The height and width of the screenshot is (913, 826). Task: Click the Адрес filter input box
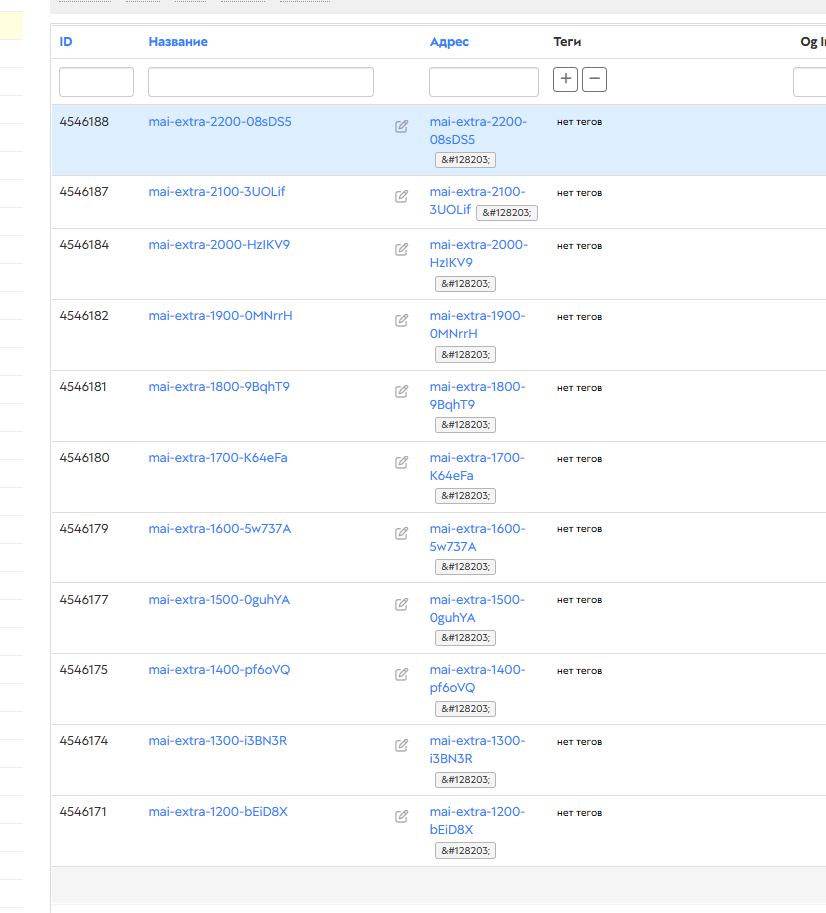pyautogui.click(x=483, y=82)
